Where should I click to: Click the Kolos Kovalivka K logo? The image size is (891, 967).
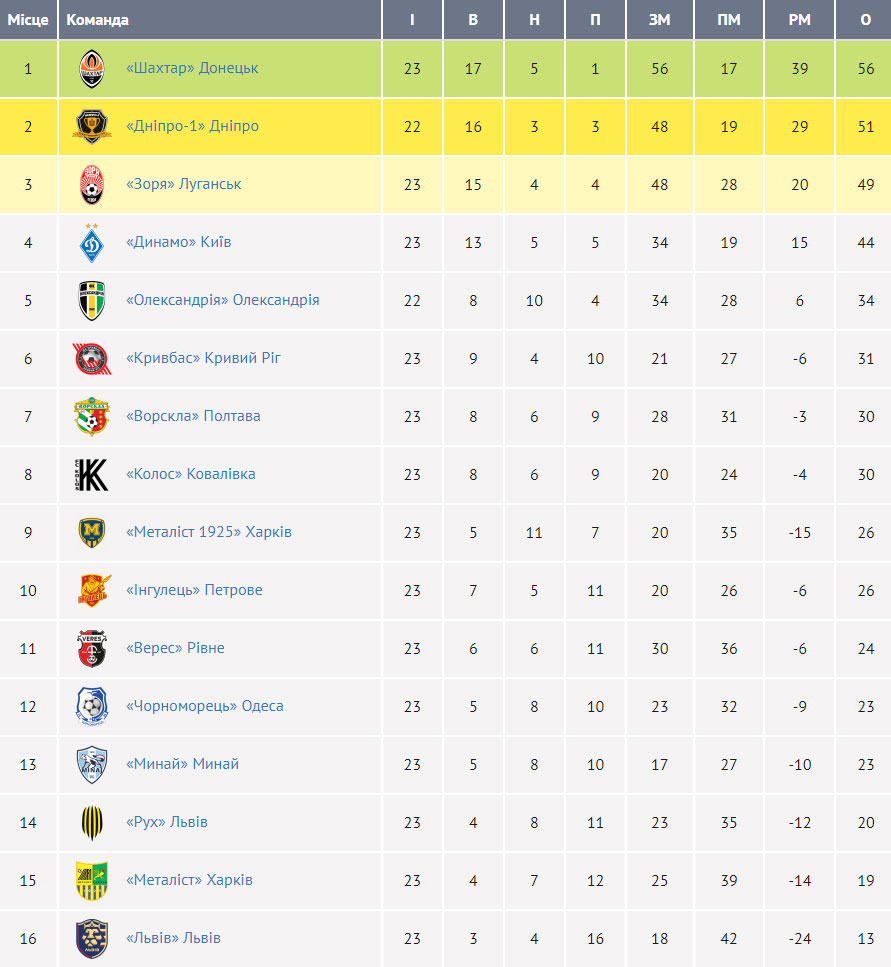(x=92, y=474)
